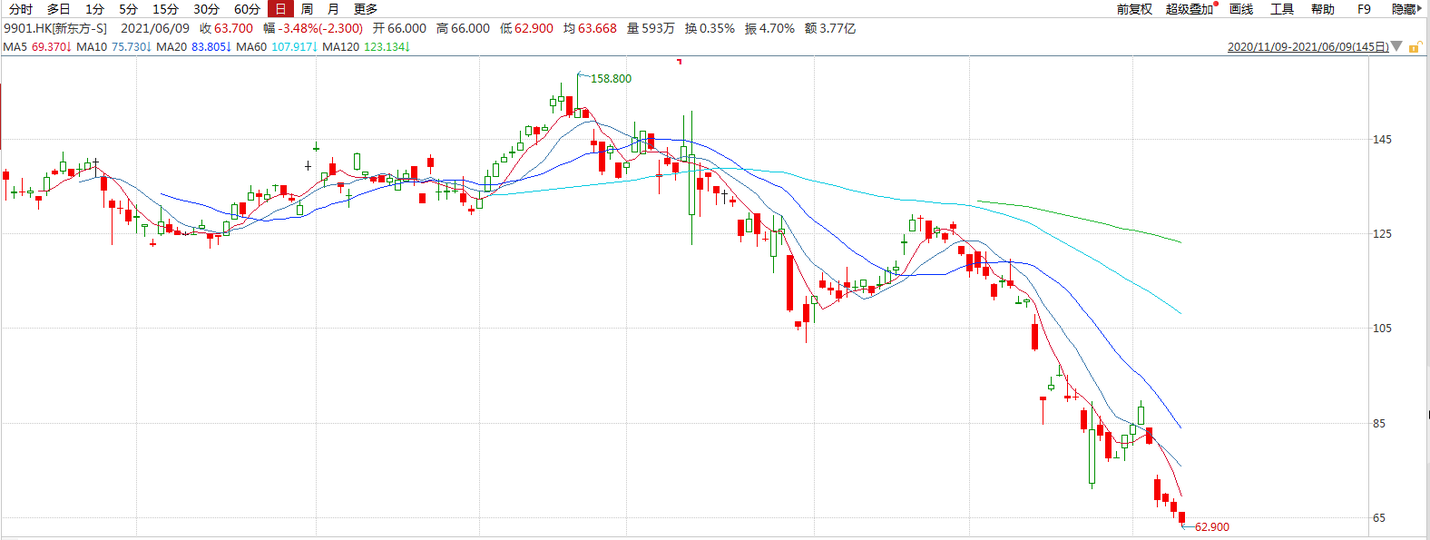Switch to the 分时 intraday chart tab
This screenshot has height=540, width=1430.
point(21,9)
